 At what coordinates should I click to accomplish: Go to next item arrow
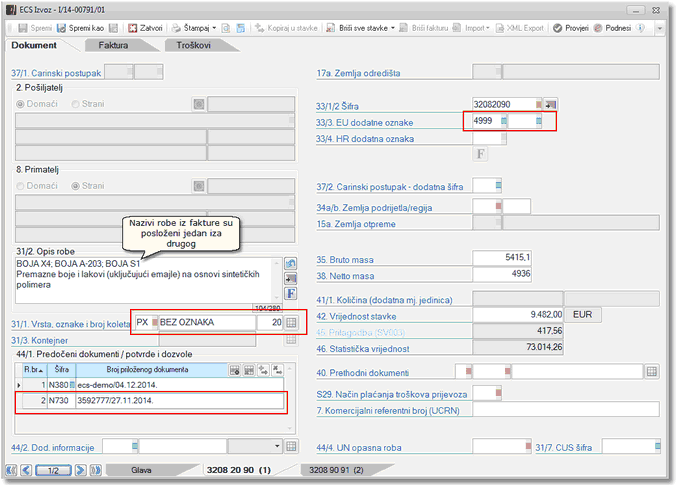tap(80, 470)
